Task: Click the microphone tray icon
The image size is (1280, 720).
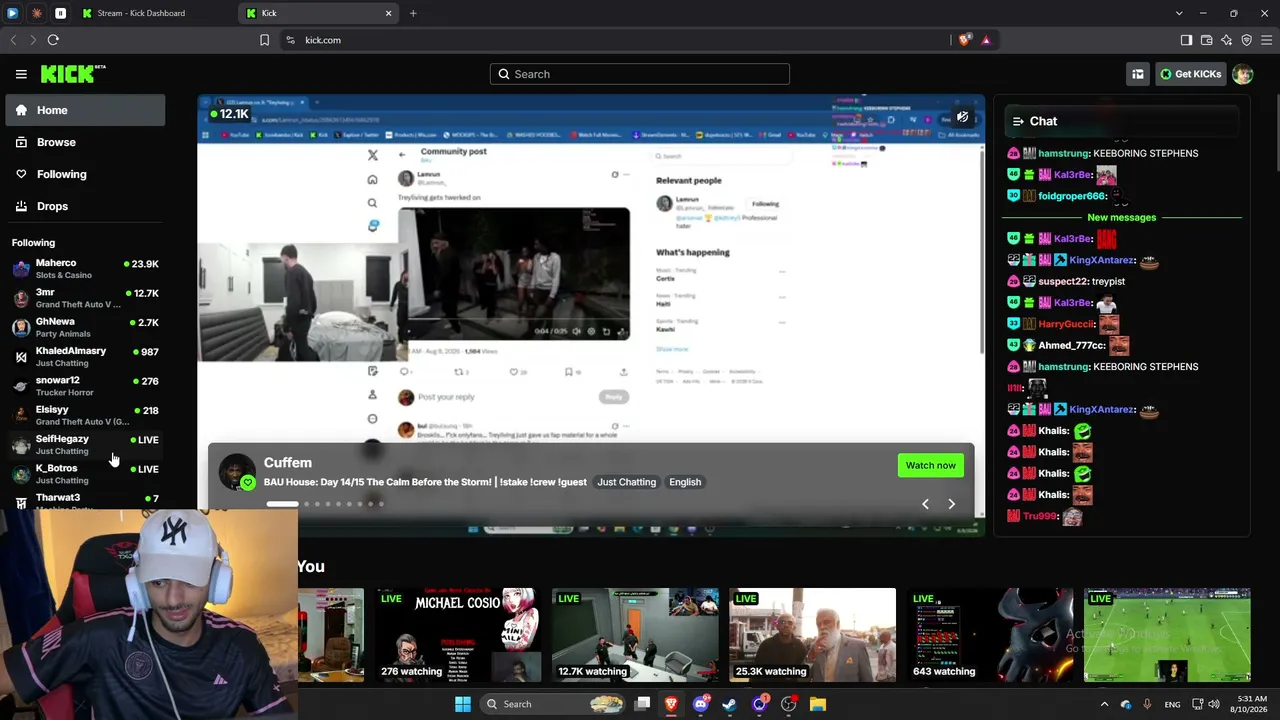Action: click(x=1147, y=704)
